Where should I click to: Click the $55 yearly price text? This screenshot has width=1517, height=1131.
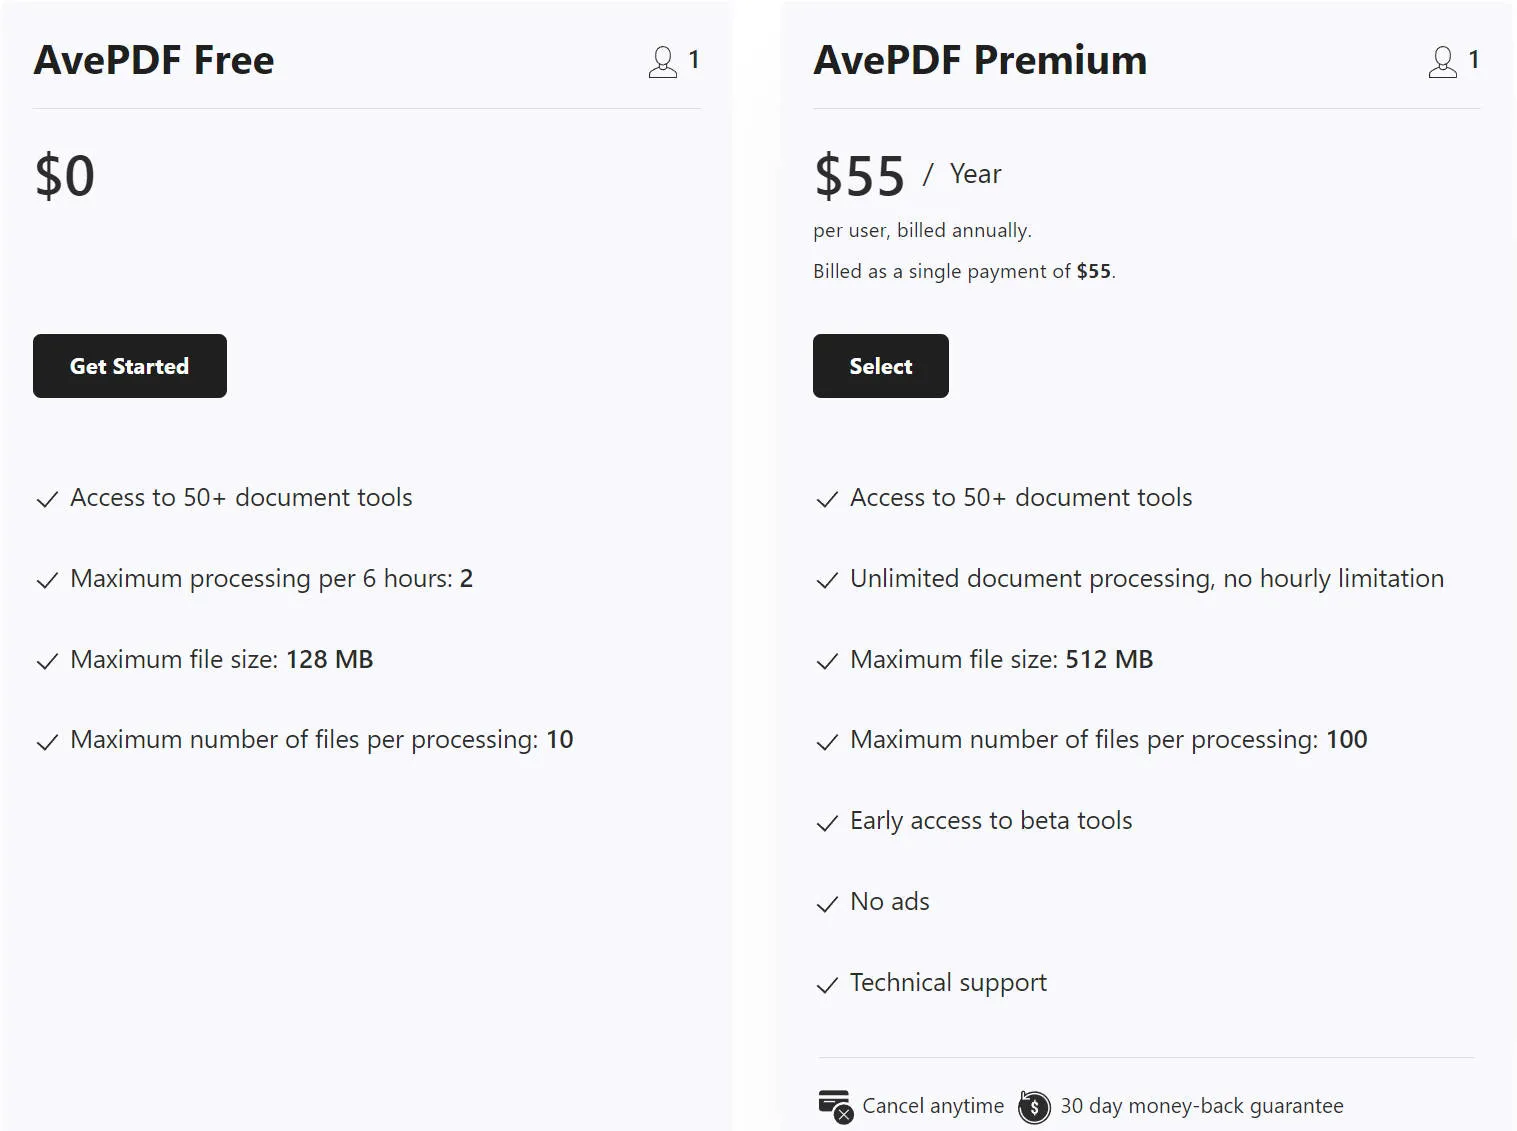click(860, 176)
